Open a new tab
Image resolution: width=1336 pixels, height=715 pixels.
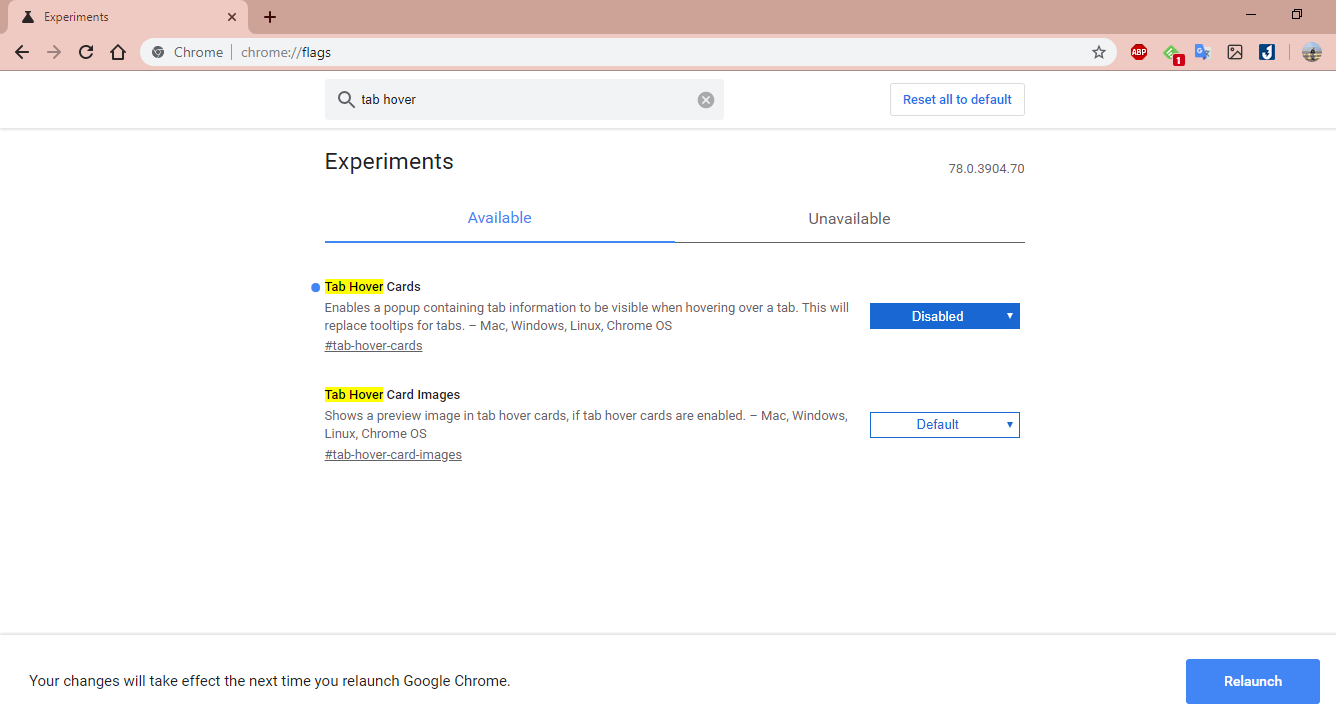(270, 17)
